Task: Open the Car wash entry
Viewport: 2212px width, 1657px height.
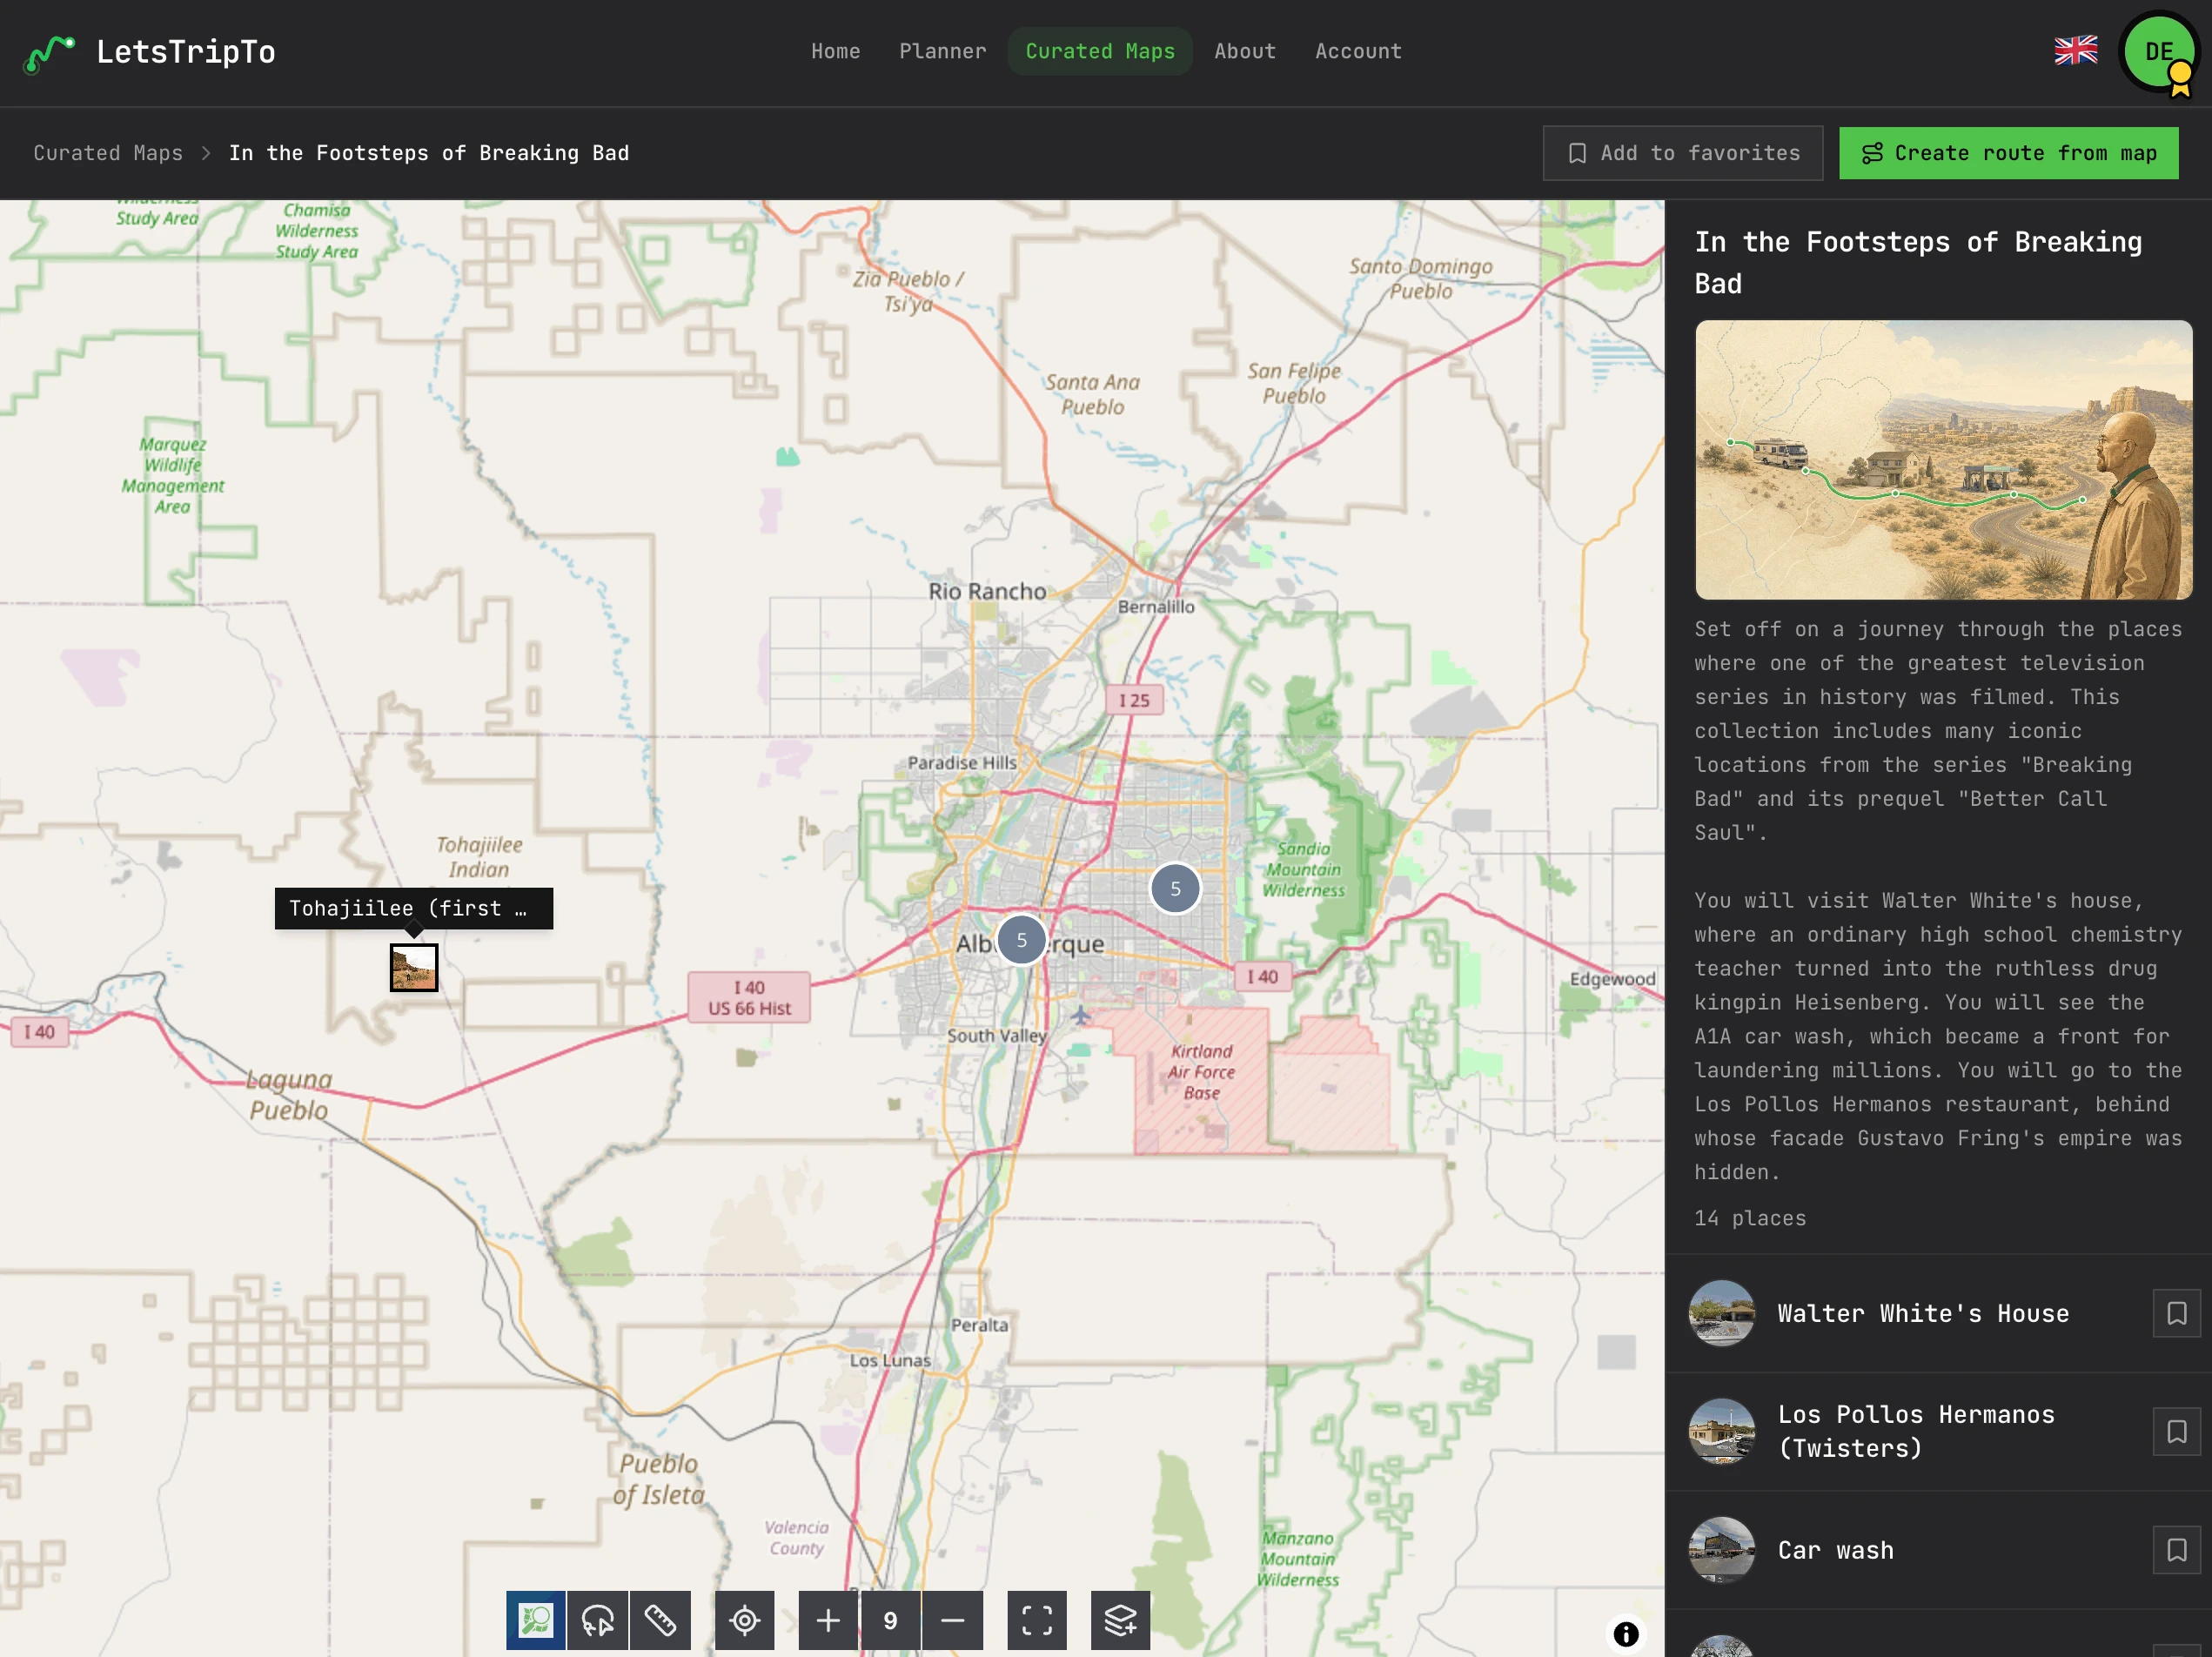Action: 1938,1550
